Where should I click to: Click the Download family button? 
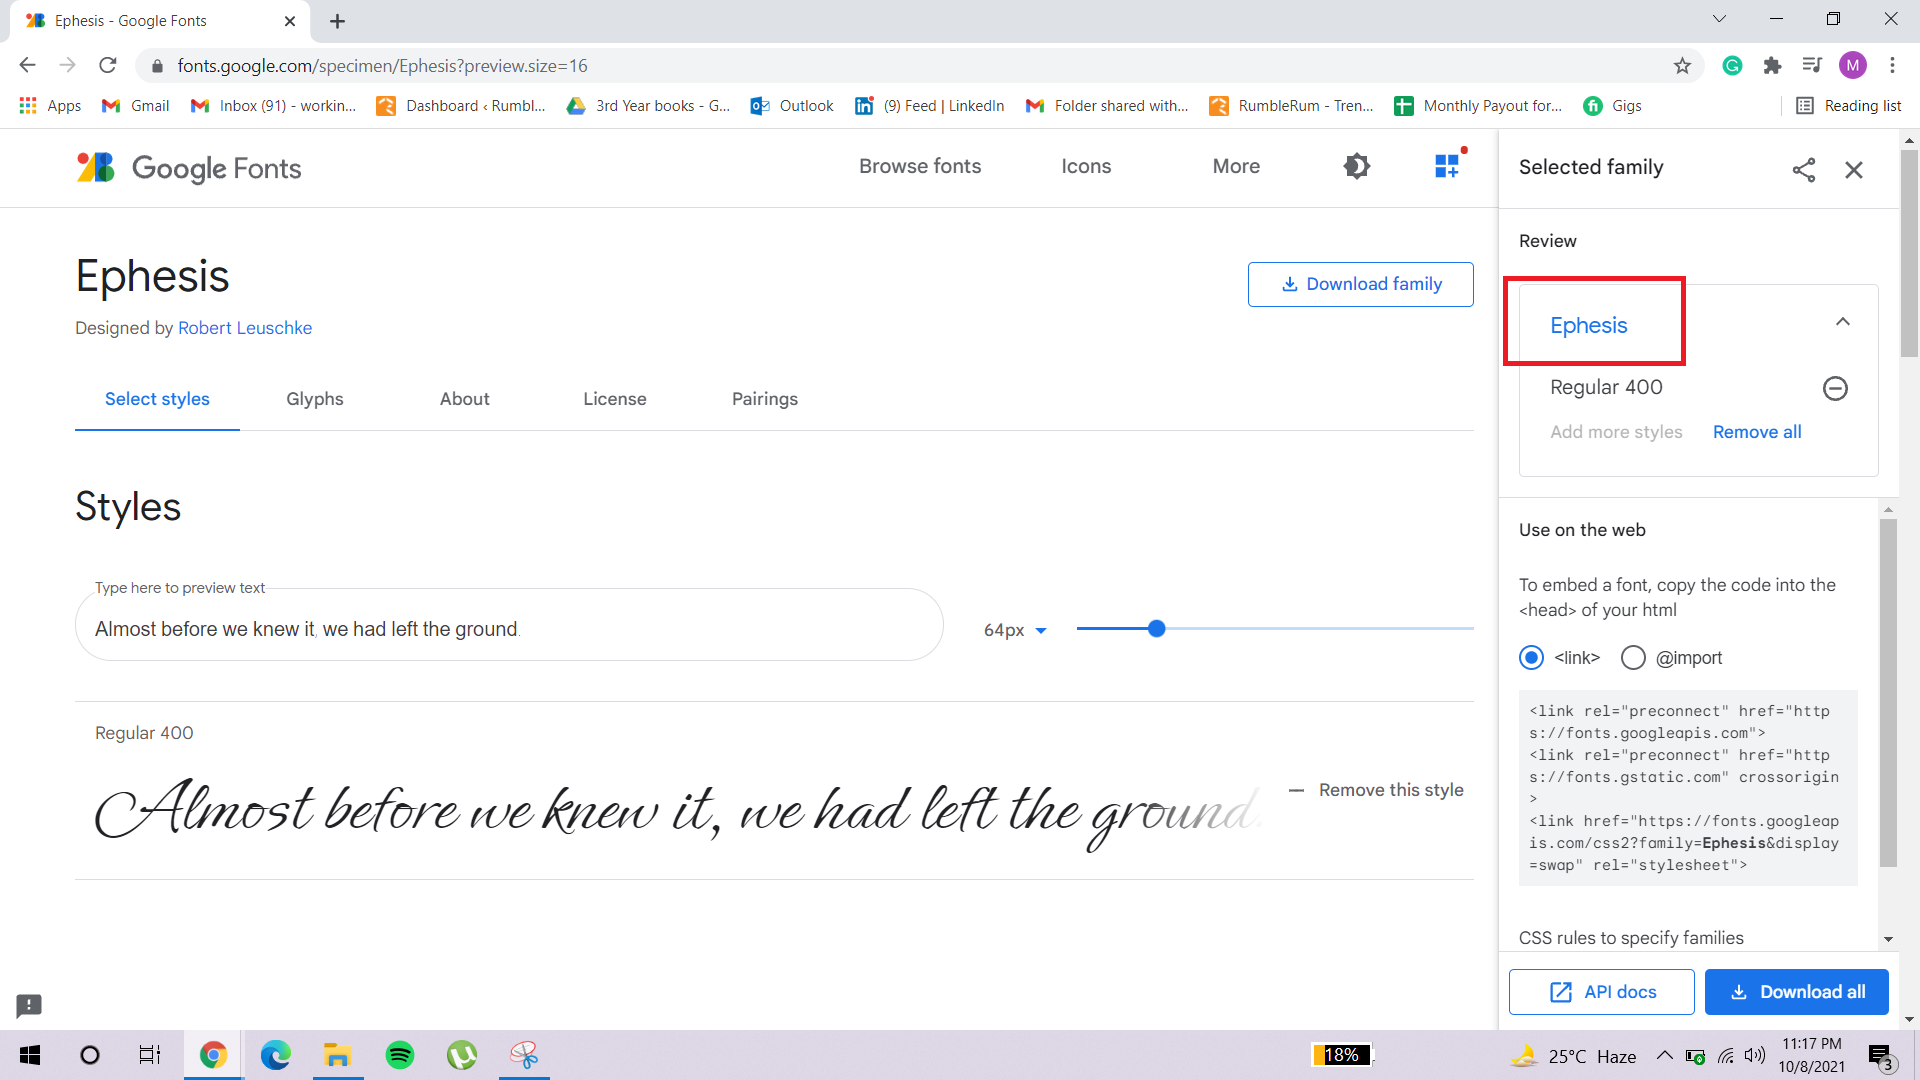1360,284
